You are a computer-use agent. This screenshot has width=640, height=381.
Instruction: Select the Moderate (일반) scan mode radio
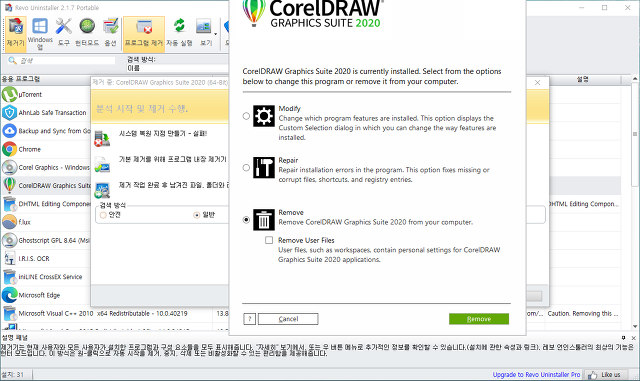tap(197, 215)
